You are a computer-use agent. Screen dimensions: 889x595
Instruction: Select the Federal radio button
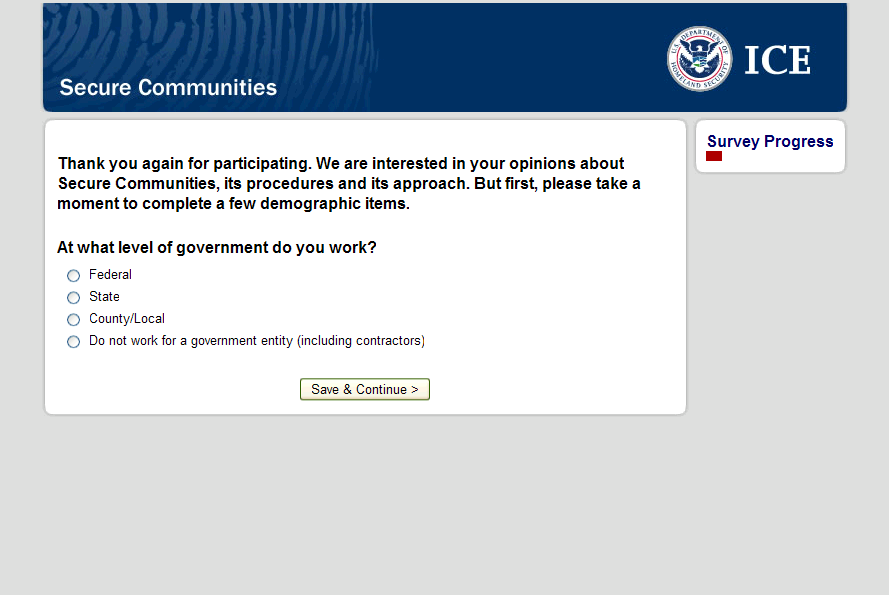[73, 276]
